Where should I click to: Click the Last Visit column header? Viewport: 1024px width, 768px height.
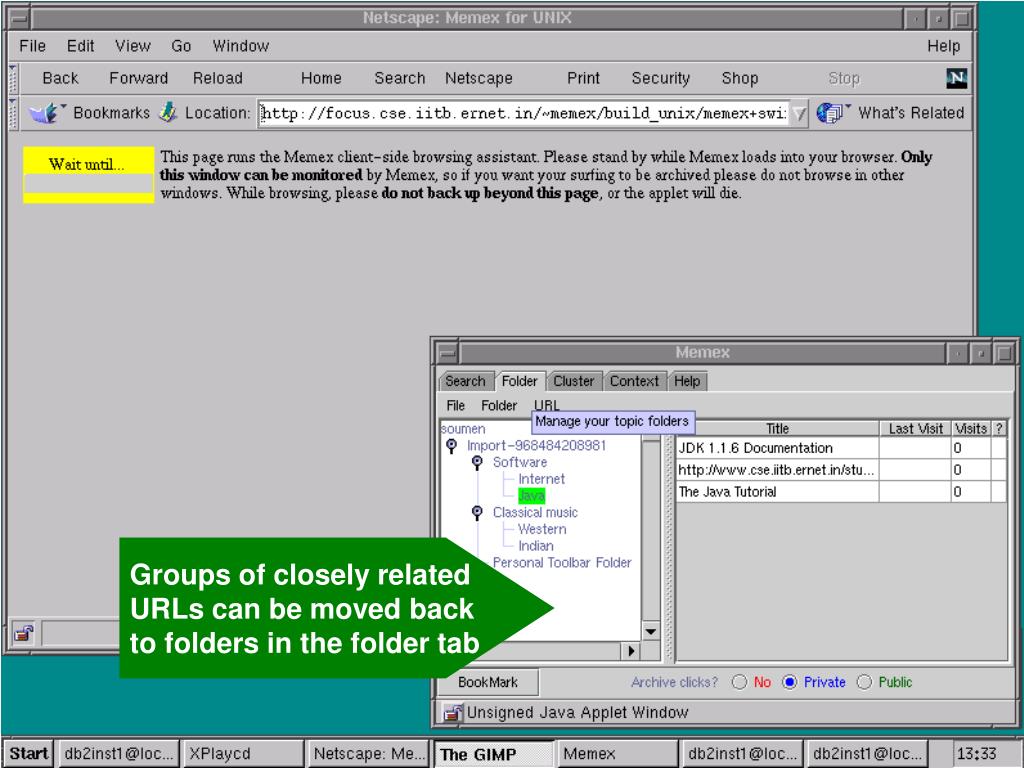(x=916, y=428)
